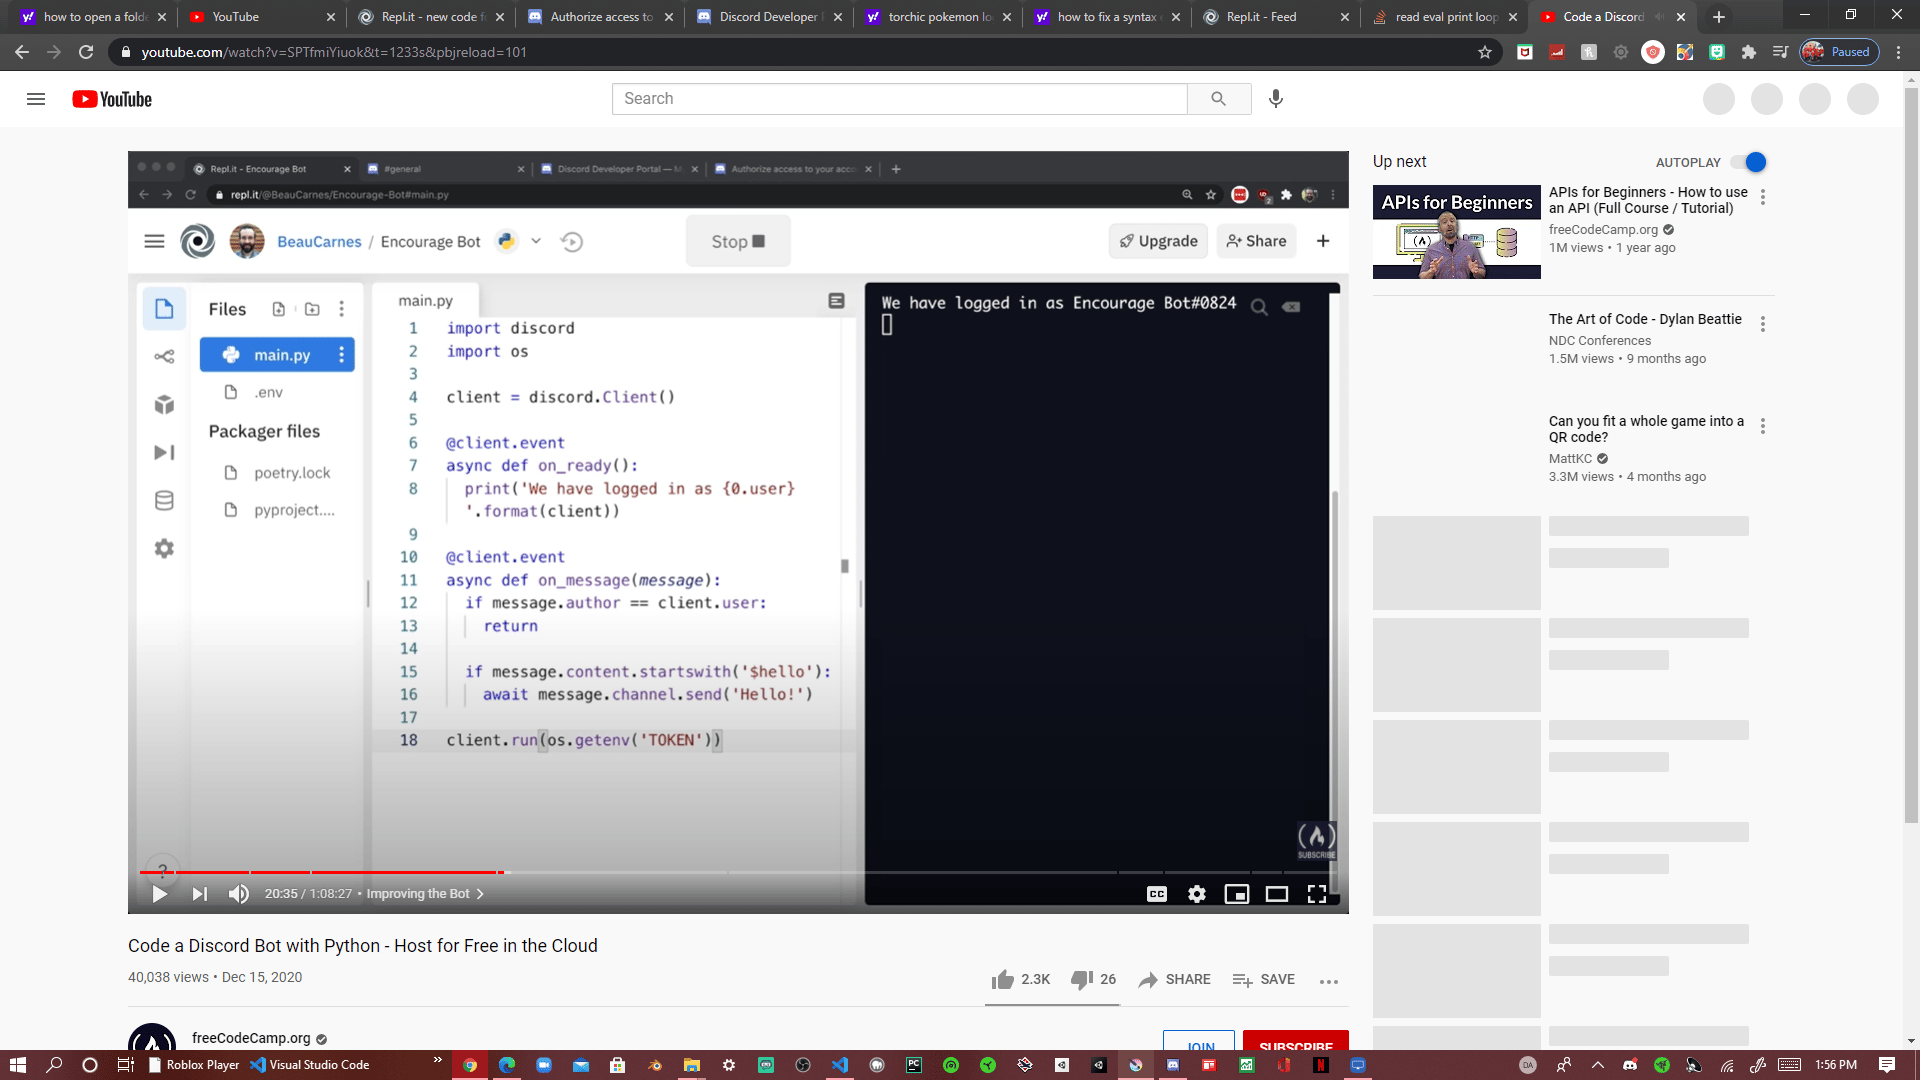
Task: Skip to the next video
Action: coord(200,894)
